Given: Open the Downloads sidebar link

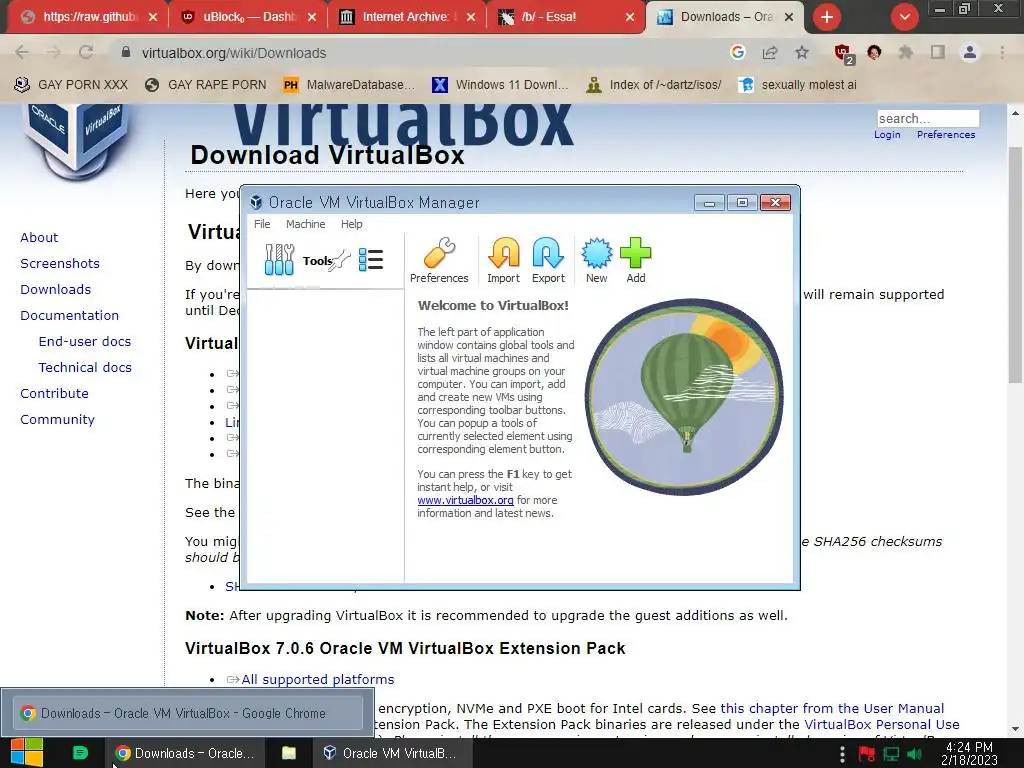Looking at the screenshot, I should click(56, 289).
